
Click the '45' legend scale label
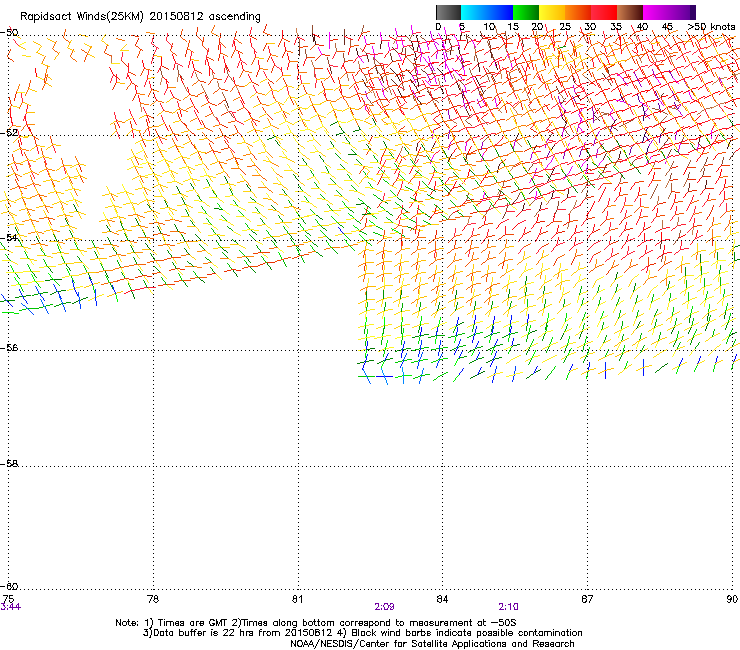(x=667, y=27)
